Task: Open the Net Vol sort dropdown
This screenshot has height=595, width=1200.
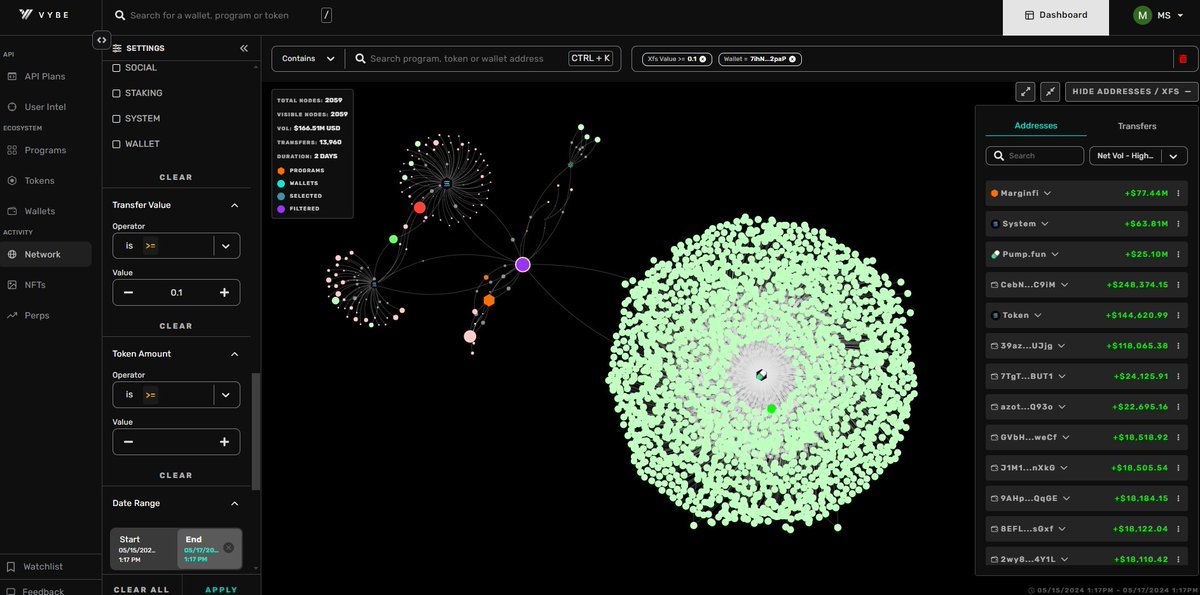Action: 1139,156
